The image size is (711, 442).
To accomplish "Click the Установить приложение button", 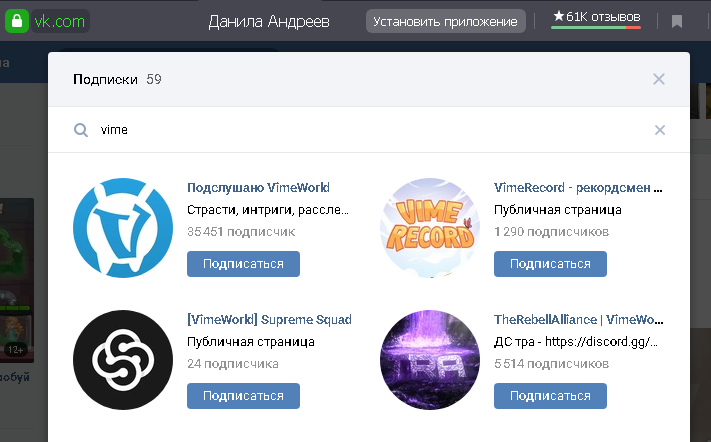I will [445, 21].
